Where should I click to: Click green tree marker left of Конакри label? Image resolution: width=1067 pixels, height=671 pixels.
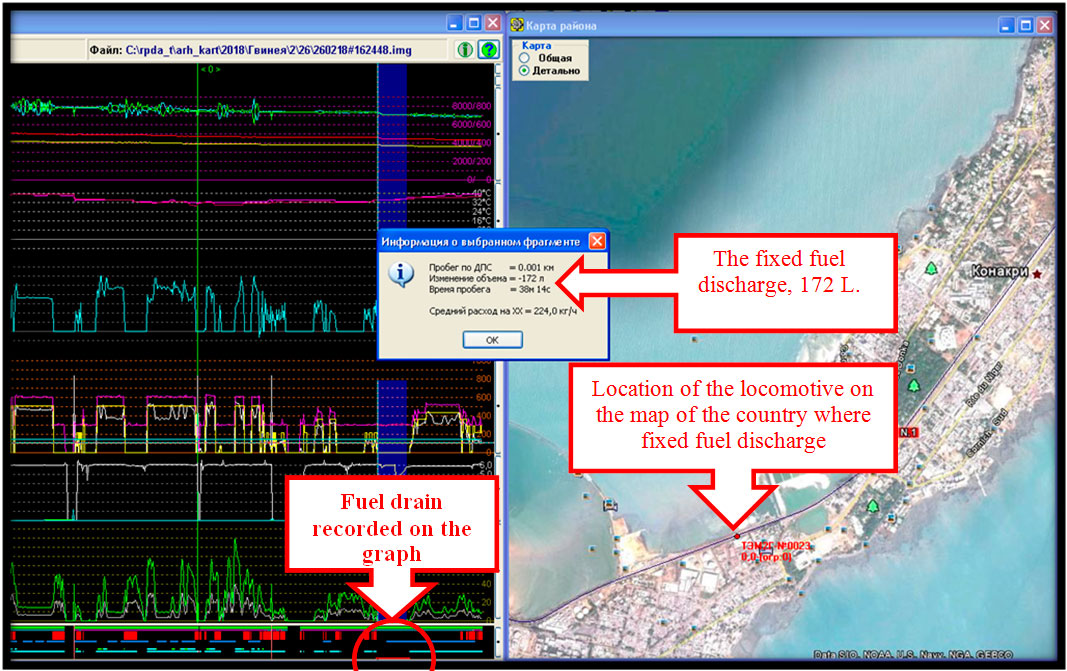[932, 268]
